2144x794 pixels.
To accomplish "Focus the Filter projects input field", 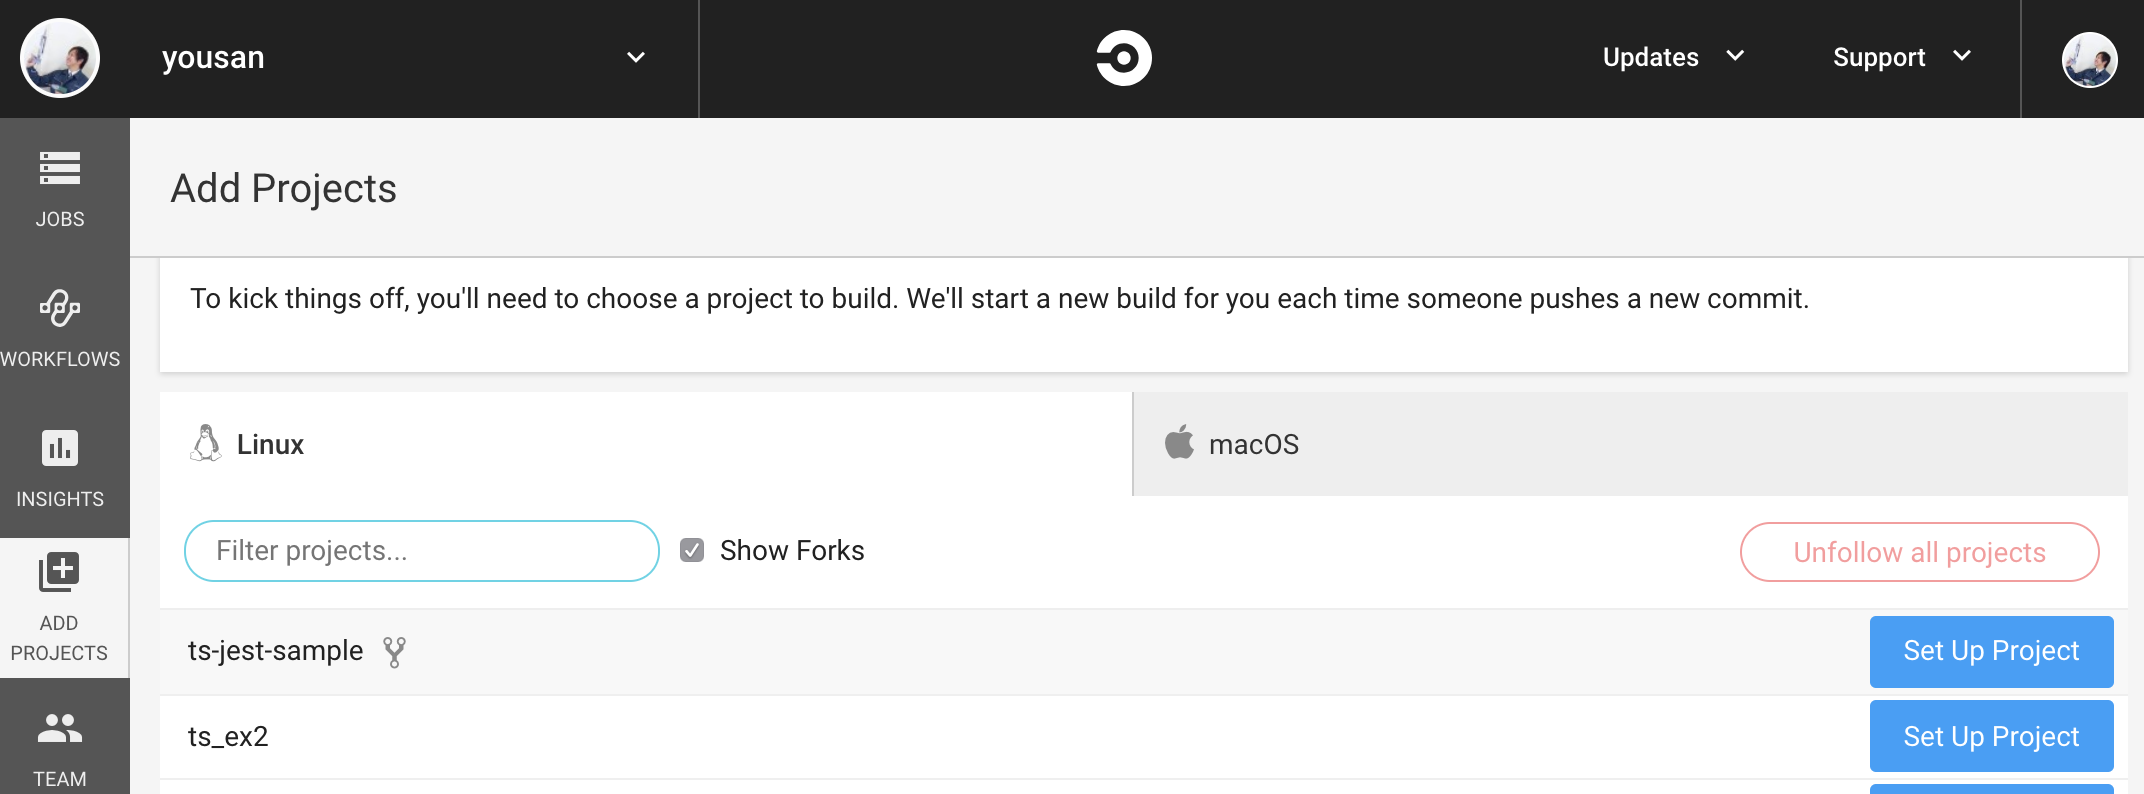I will tap(422, 551).
